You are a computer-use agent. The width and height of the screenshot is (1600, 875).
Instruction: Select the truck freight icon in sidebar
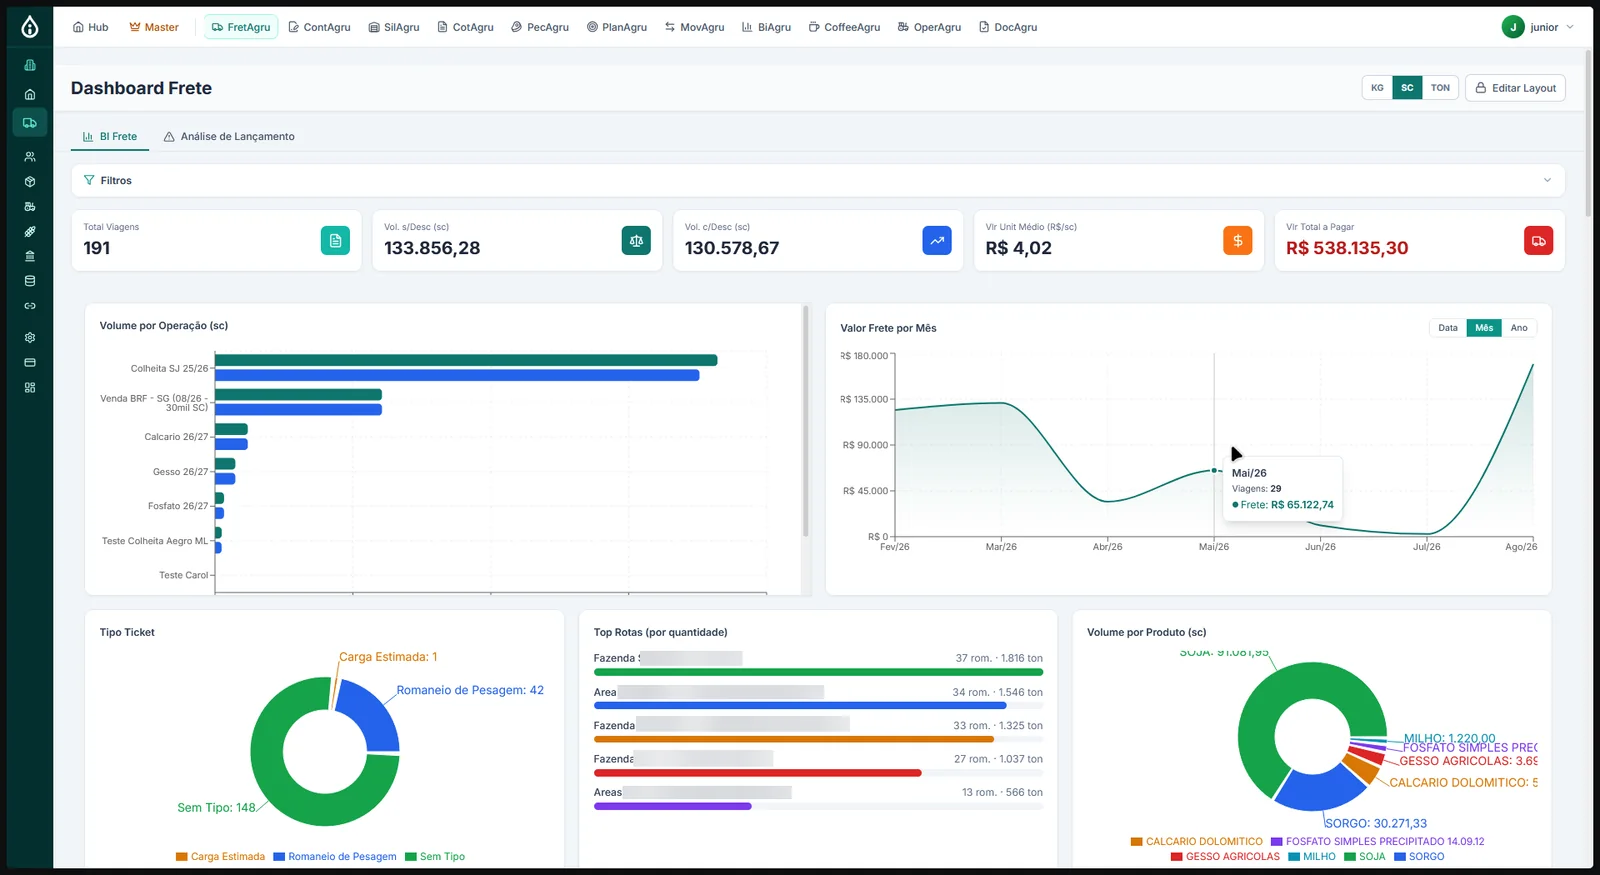click(x=30, y=123)
